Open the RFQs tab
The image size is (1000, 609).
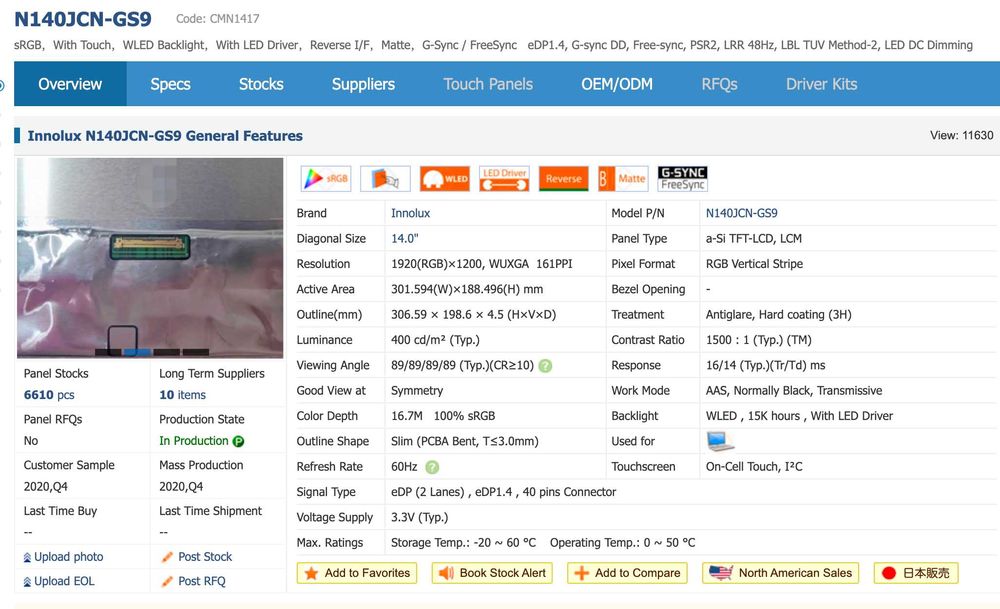coord(719,84)
